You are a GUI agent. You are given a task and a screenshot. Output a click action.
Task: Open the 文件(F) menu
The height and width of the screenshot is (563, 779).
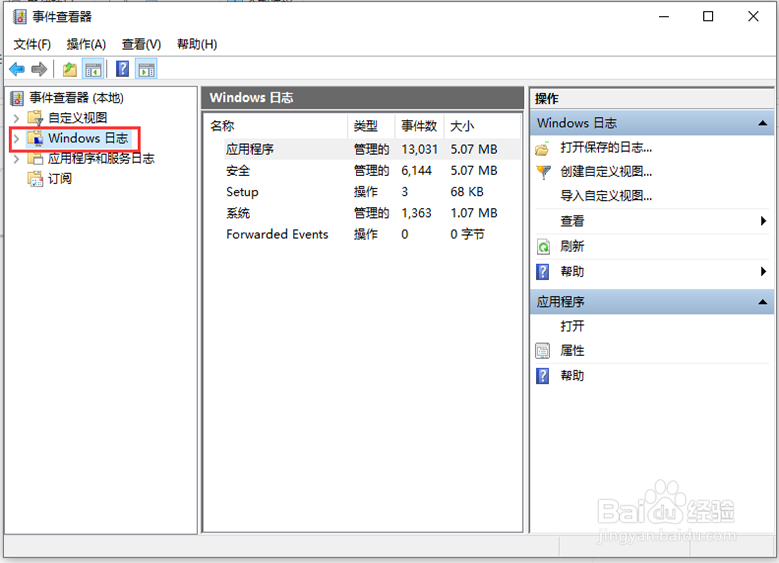(x=32, y=45)
